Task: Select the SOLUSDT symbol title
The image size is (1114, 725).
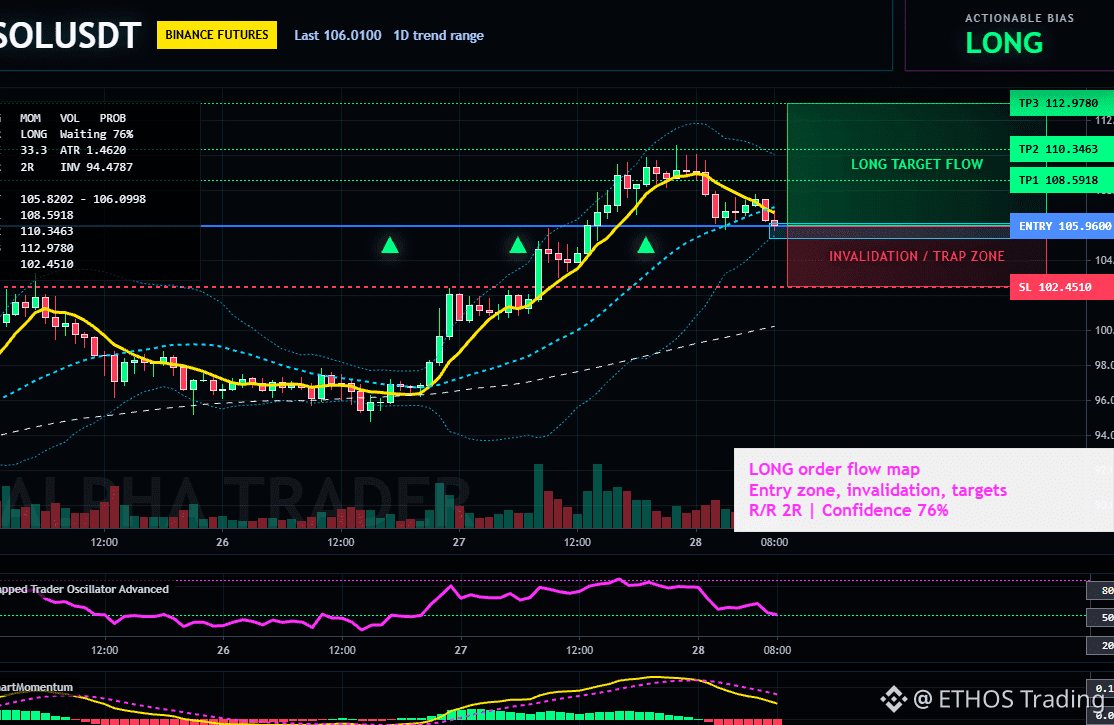Action: (x=70, y=36)
